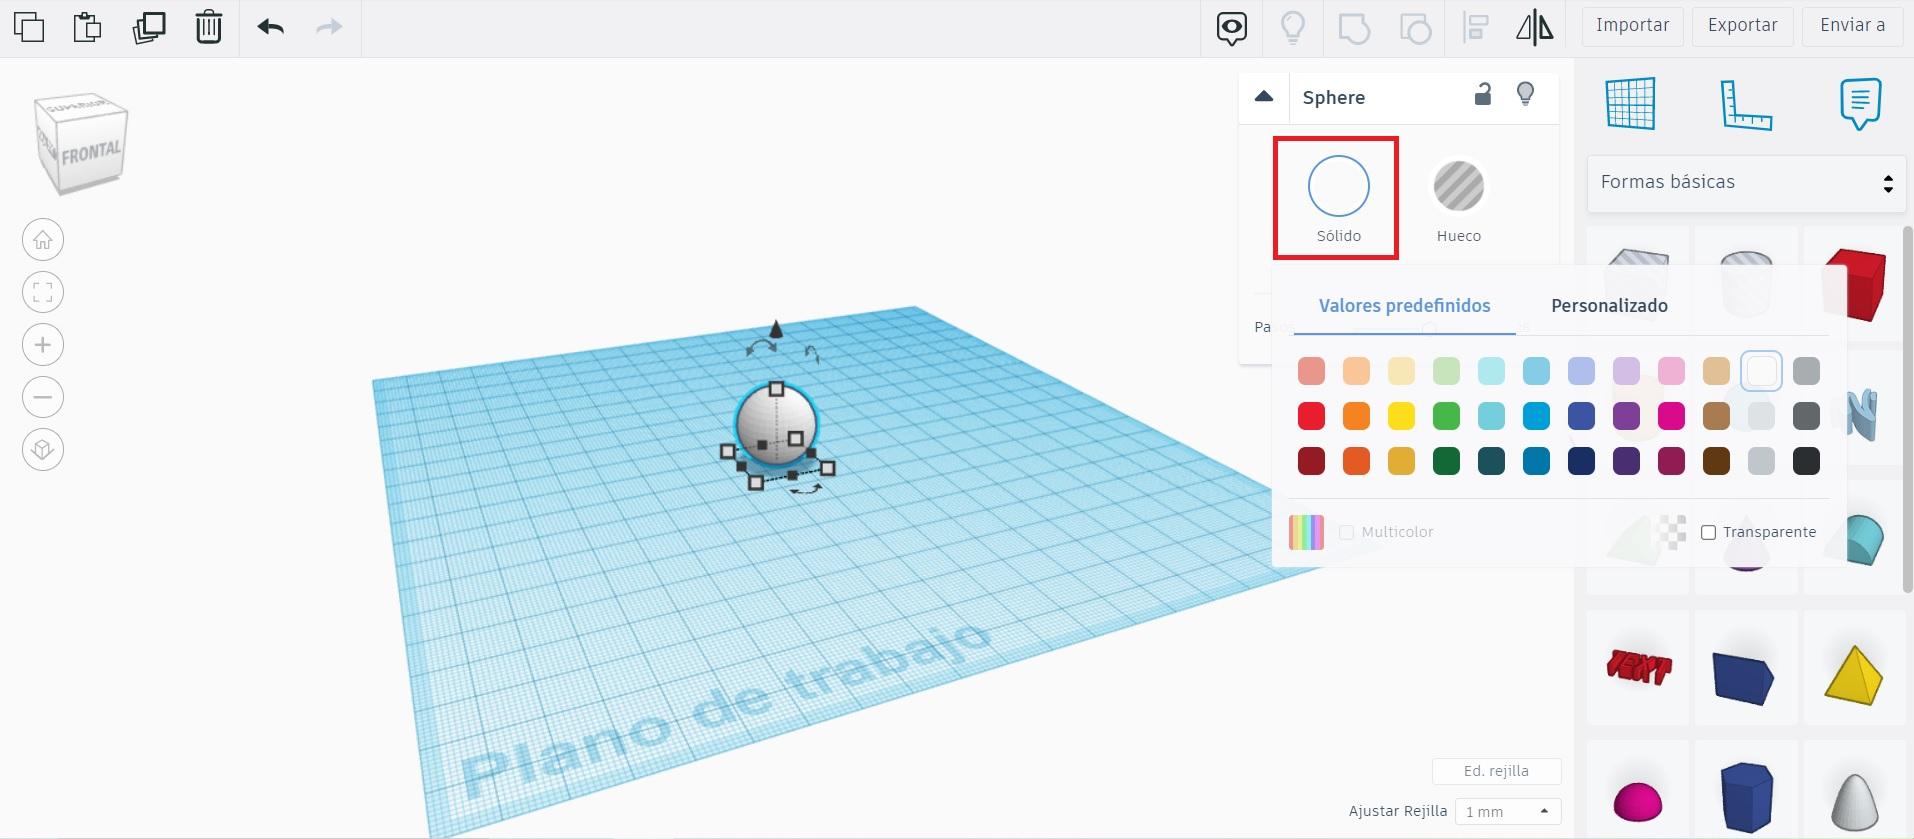Screen dimensions: 1914x839
Task: Select the Workplane tool icon
Action: 1631,103
